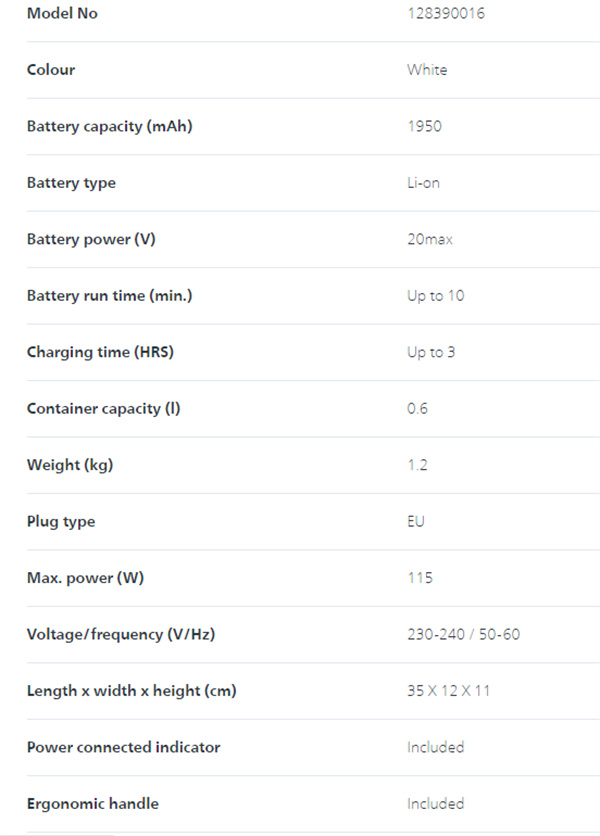The image size is (600, 836).
Task: Click the Weight (kg) value 1.2
Action: (418, 465)
